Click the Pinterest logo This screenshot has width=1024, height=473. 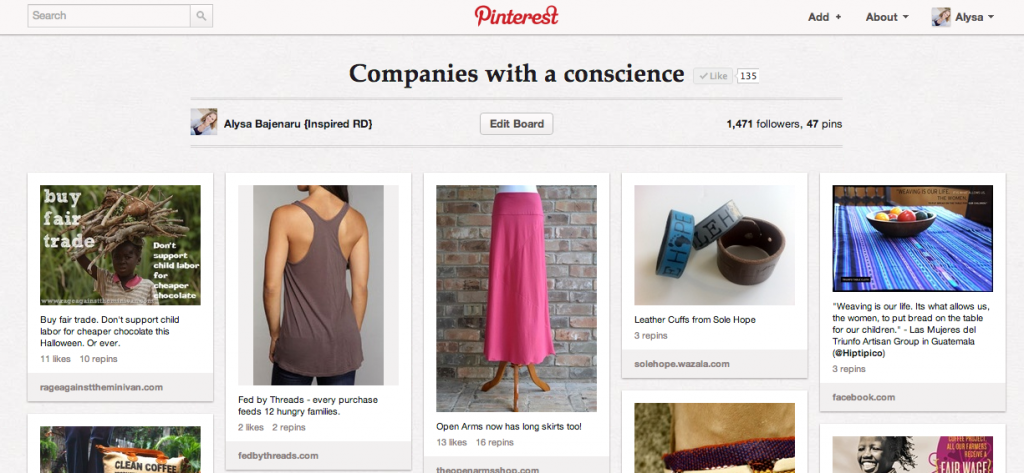(517, 15)
